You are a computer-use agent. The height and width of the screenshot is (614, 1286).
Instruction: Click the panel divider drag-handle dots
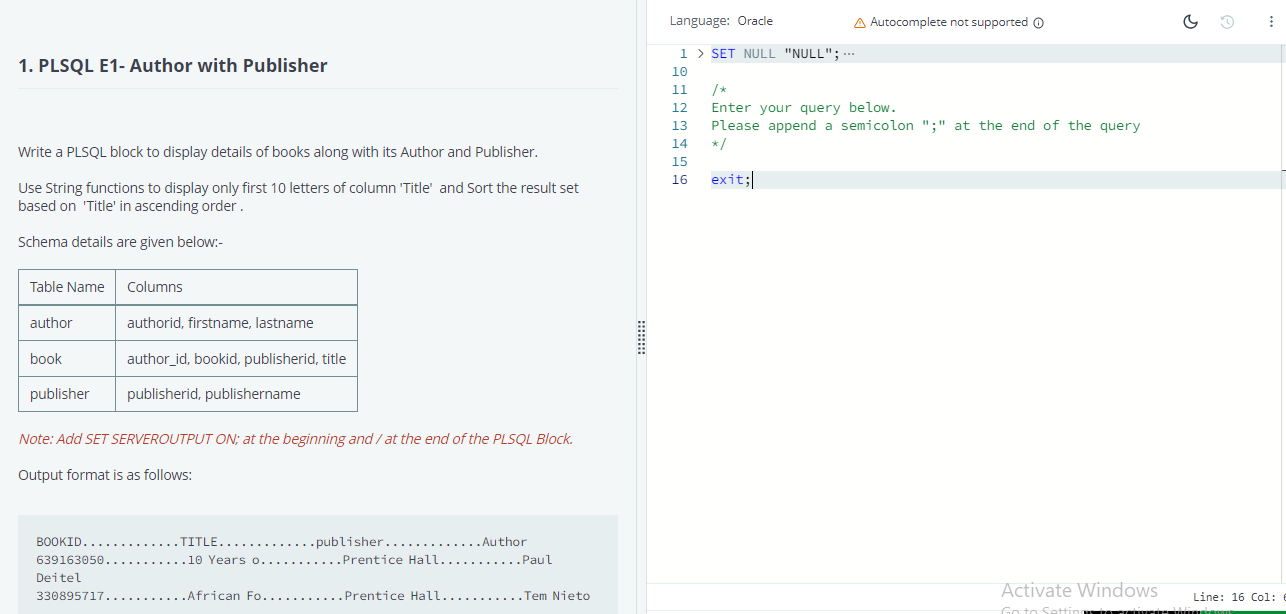pyautogui.click(x=641, y=338)
